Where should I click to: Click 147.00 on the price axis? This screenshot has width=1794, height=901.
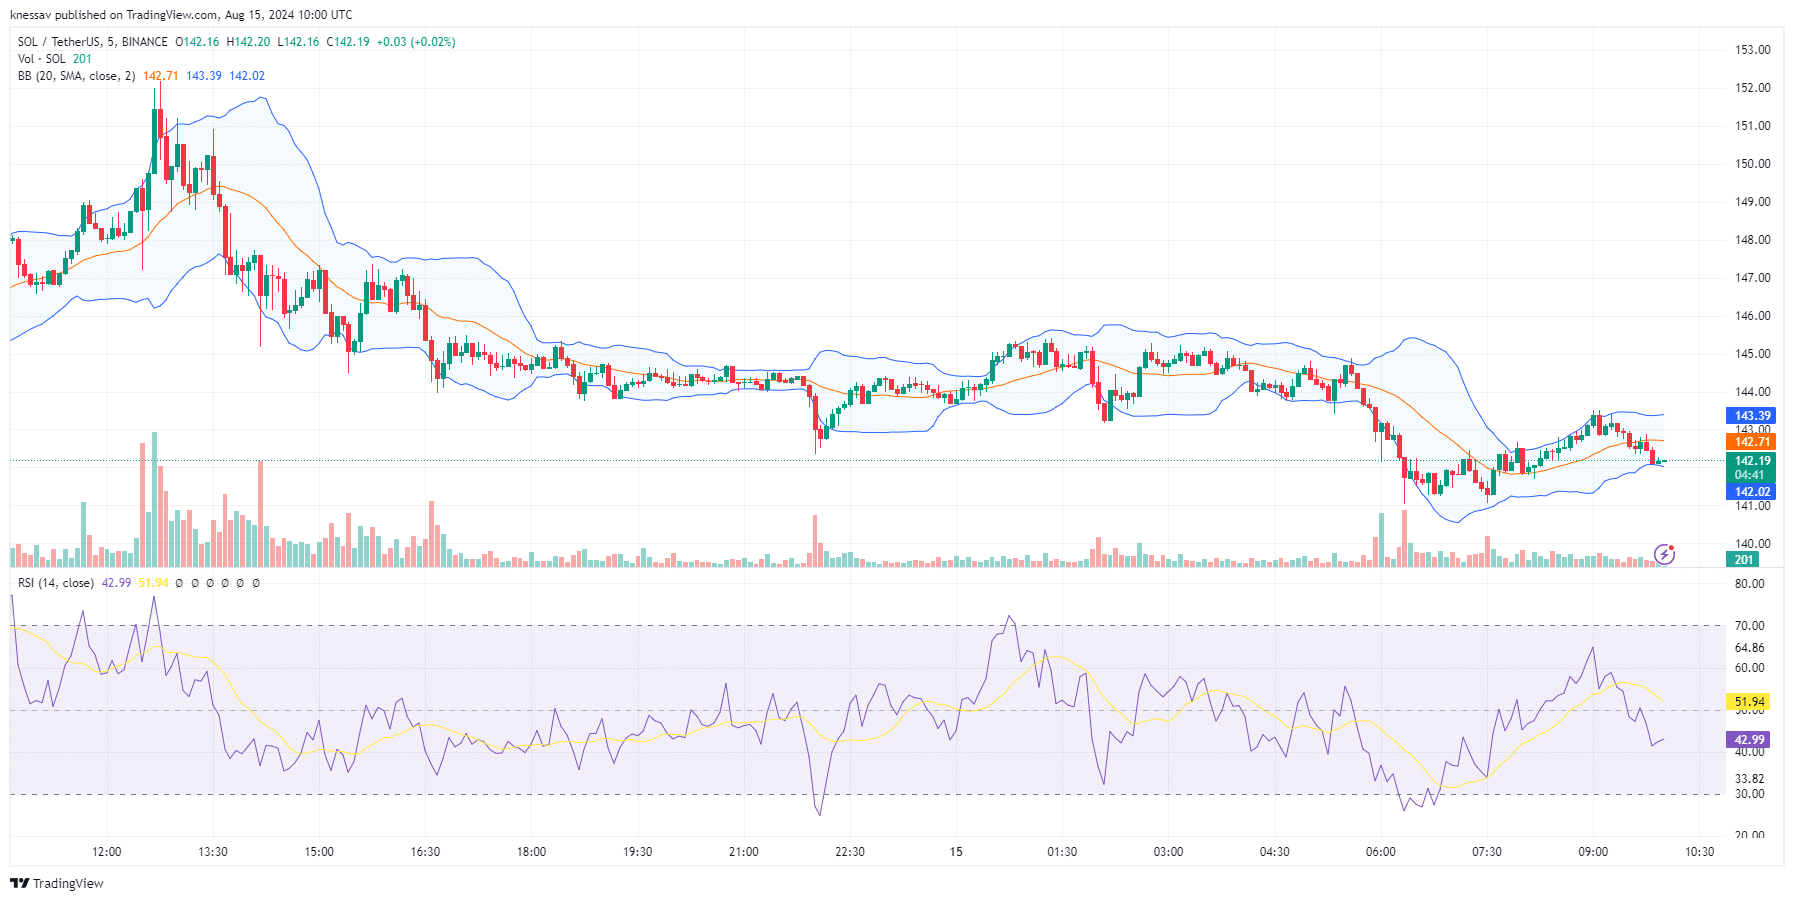[x=1752, y=278]
